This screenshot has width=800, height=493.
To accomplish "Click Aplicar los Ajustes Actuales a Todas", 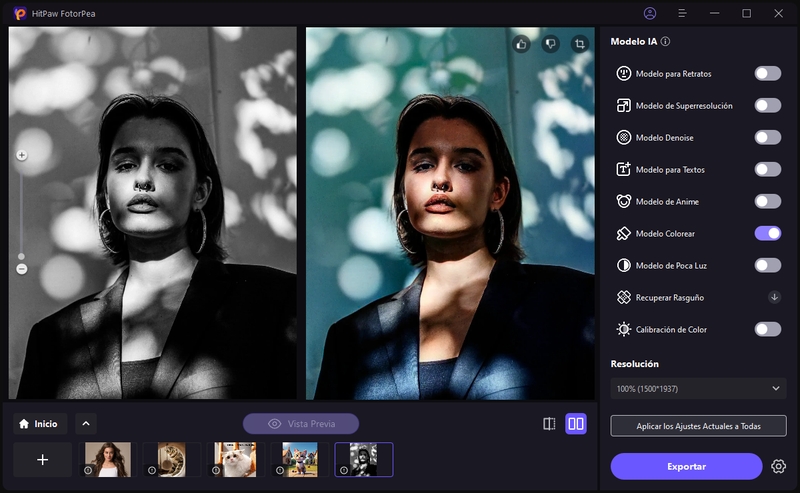I will [x=698, y=426].
